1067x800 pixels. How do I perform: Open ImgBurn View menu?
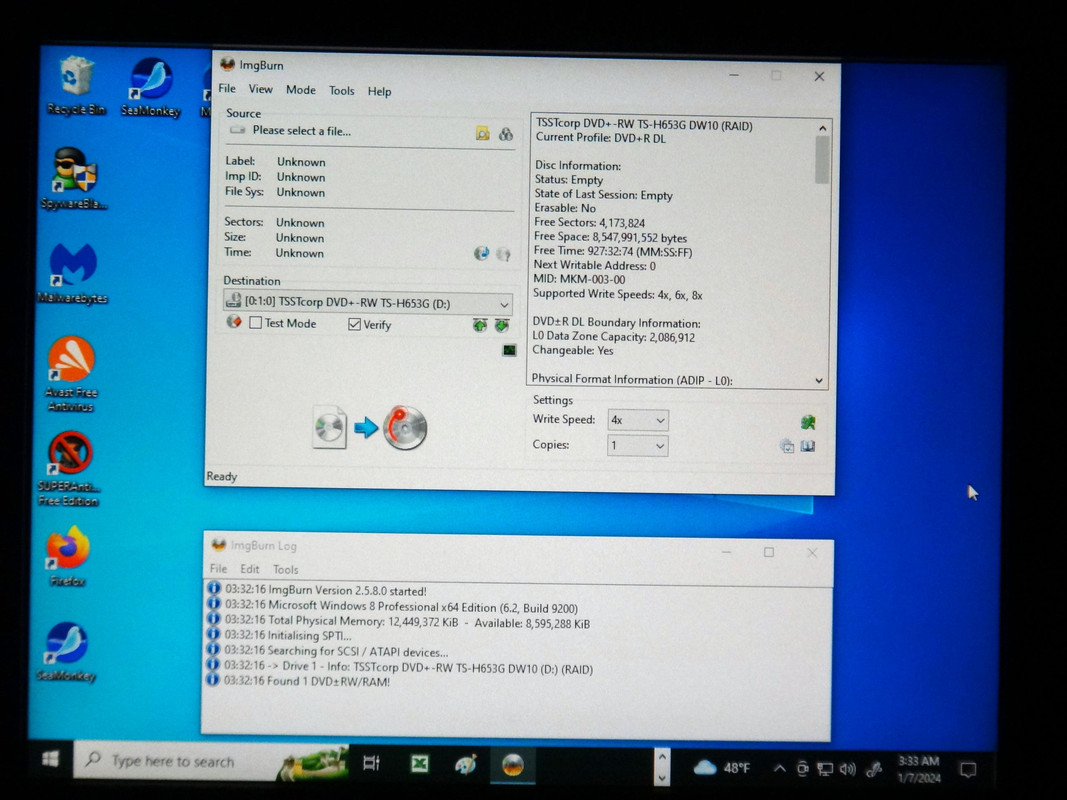(x=261, y=90)
